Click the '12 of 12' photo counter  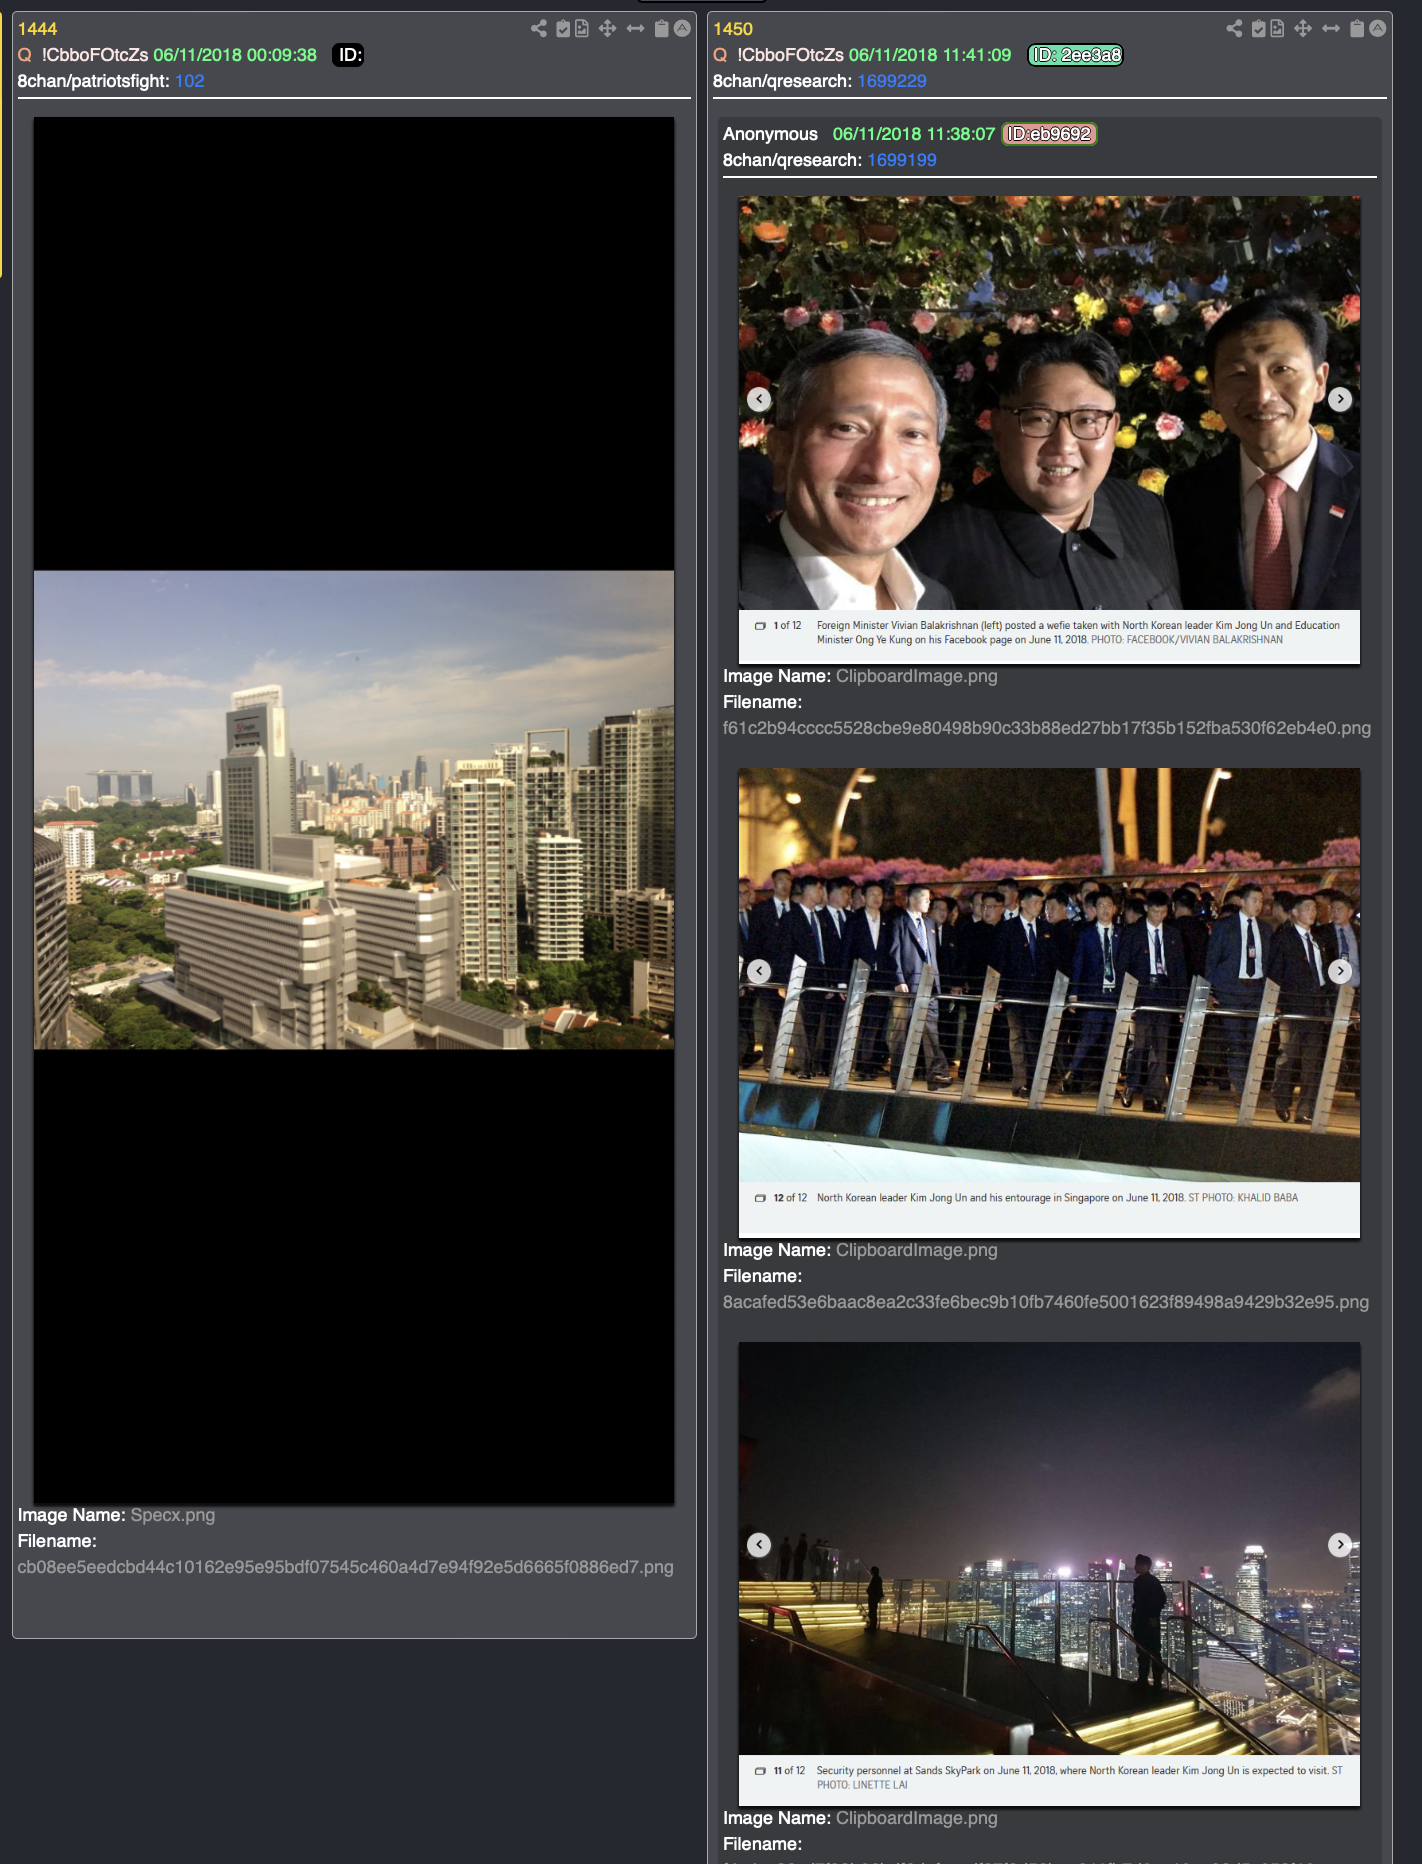[790, 1197]
